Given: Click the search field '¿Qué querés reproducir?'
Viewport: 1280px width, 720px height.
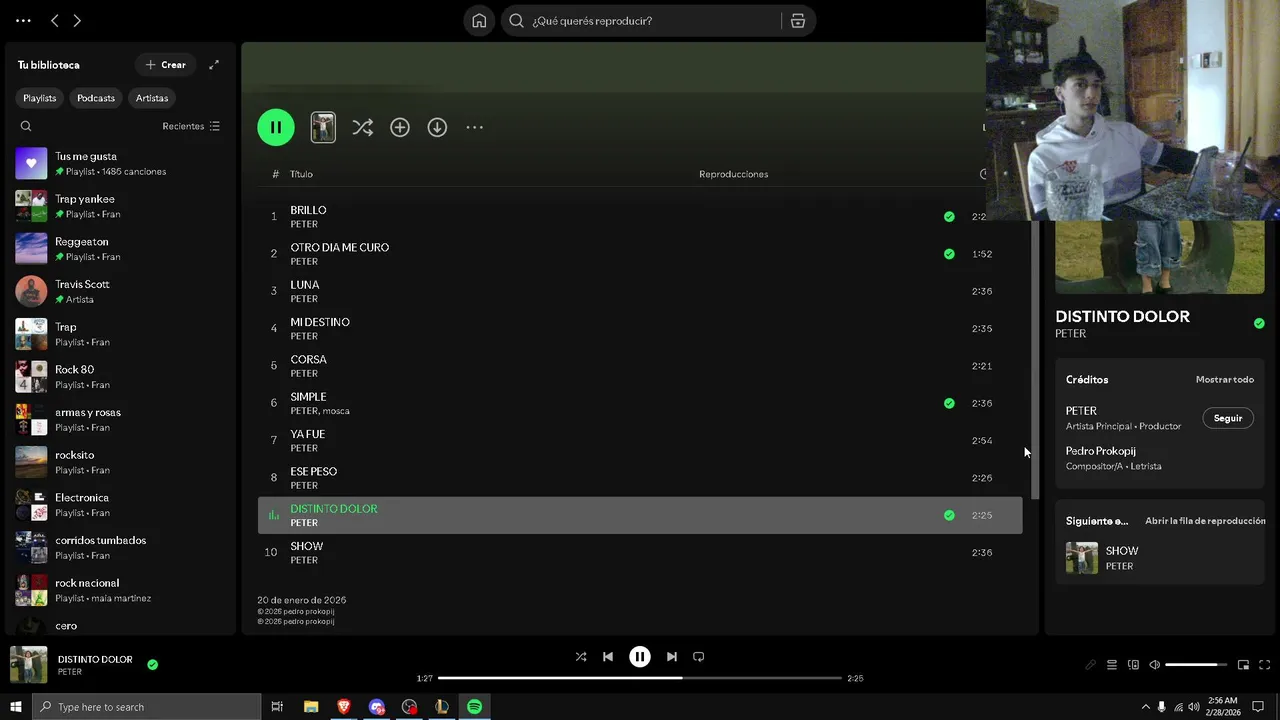Looking at the screenshot, I should point(641,20).
